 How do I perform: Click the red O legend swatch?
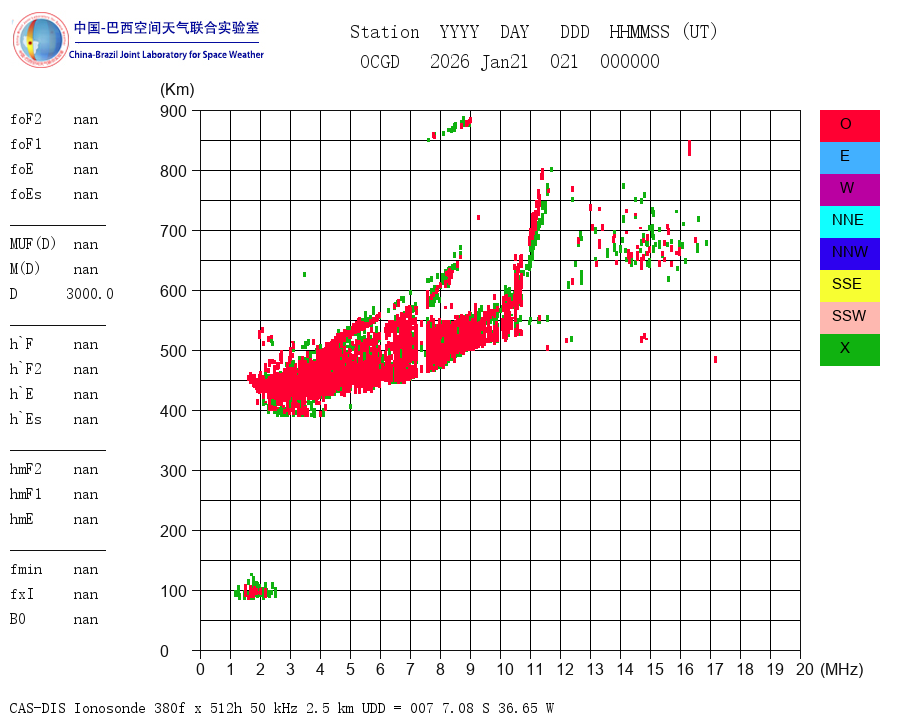click(x=849, y=126)
